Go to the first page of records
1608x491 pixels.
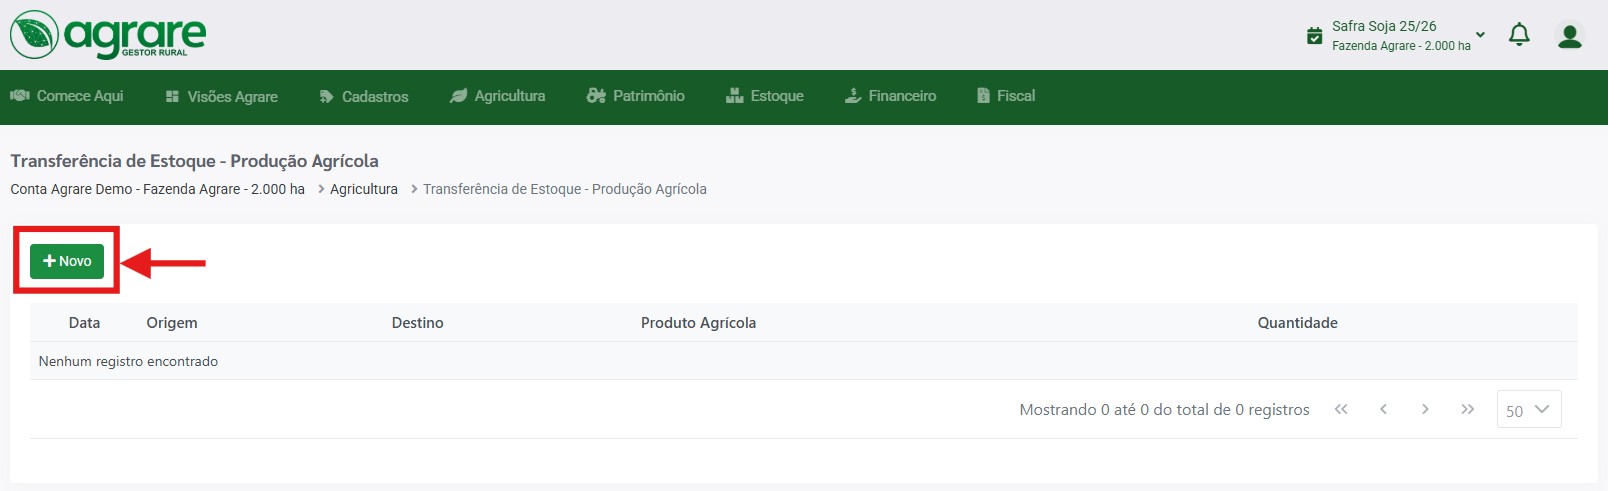click(x=1341, y=409)
